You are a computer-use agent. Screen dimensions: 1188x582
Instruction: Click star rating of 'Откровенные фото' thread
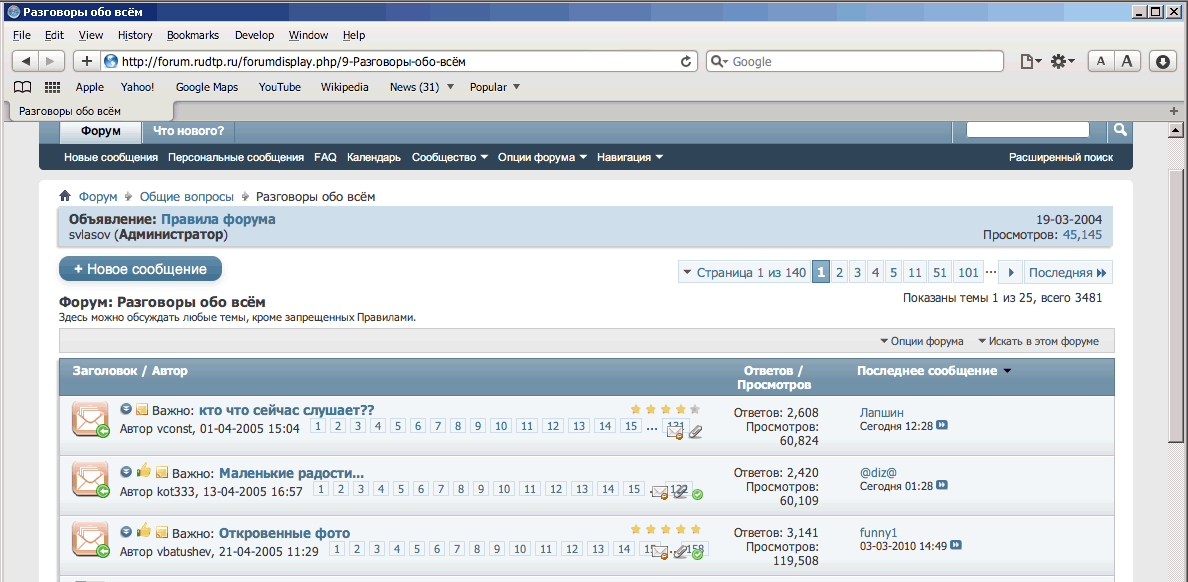click(666, 528)
